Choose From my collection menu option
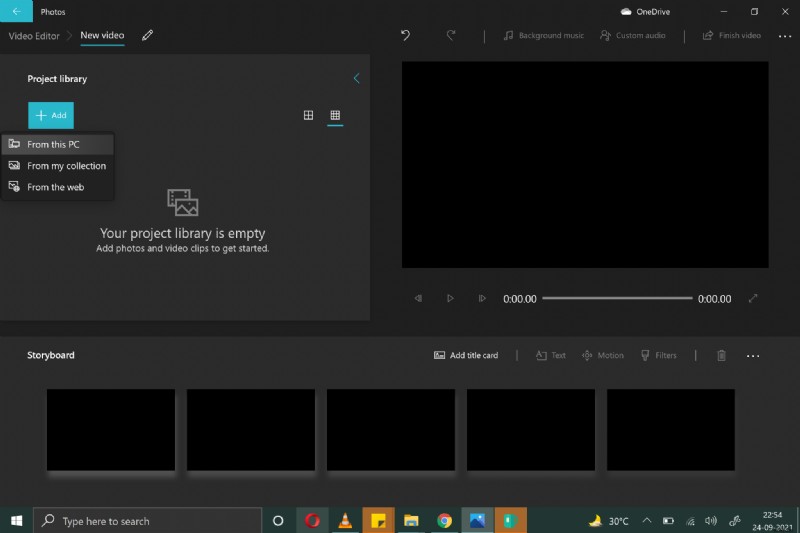 tap(58, 166)
